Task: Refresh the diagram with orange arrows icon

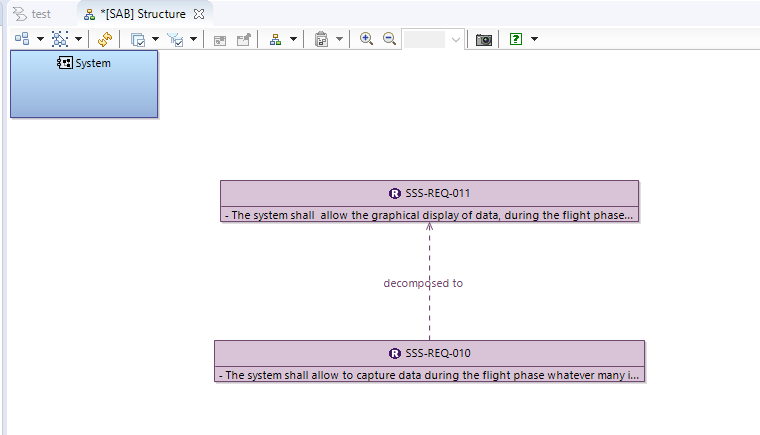Action: coord(105,39)
